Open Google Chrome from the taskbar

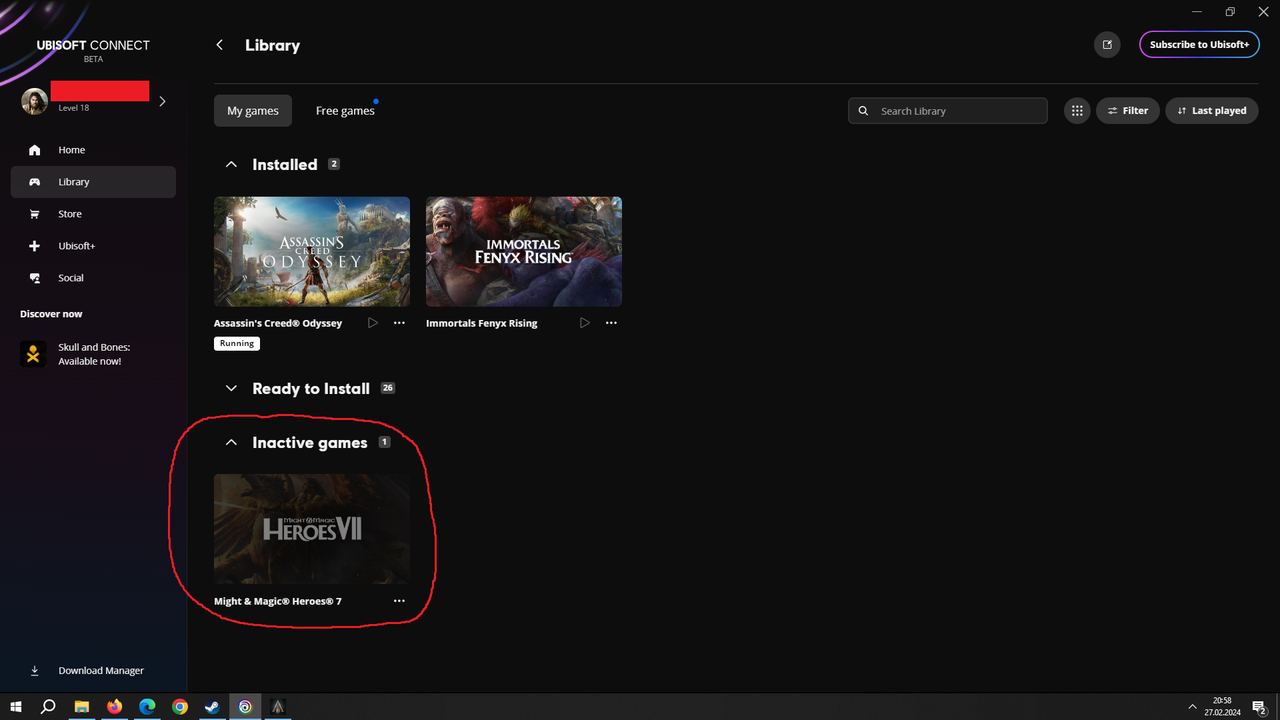[180, 706]
